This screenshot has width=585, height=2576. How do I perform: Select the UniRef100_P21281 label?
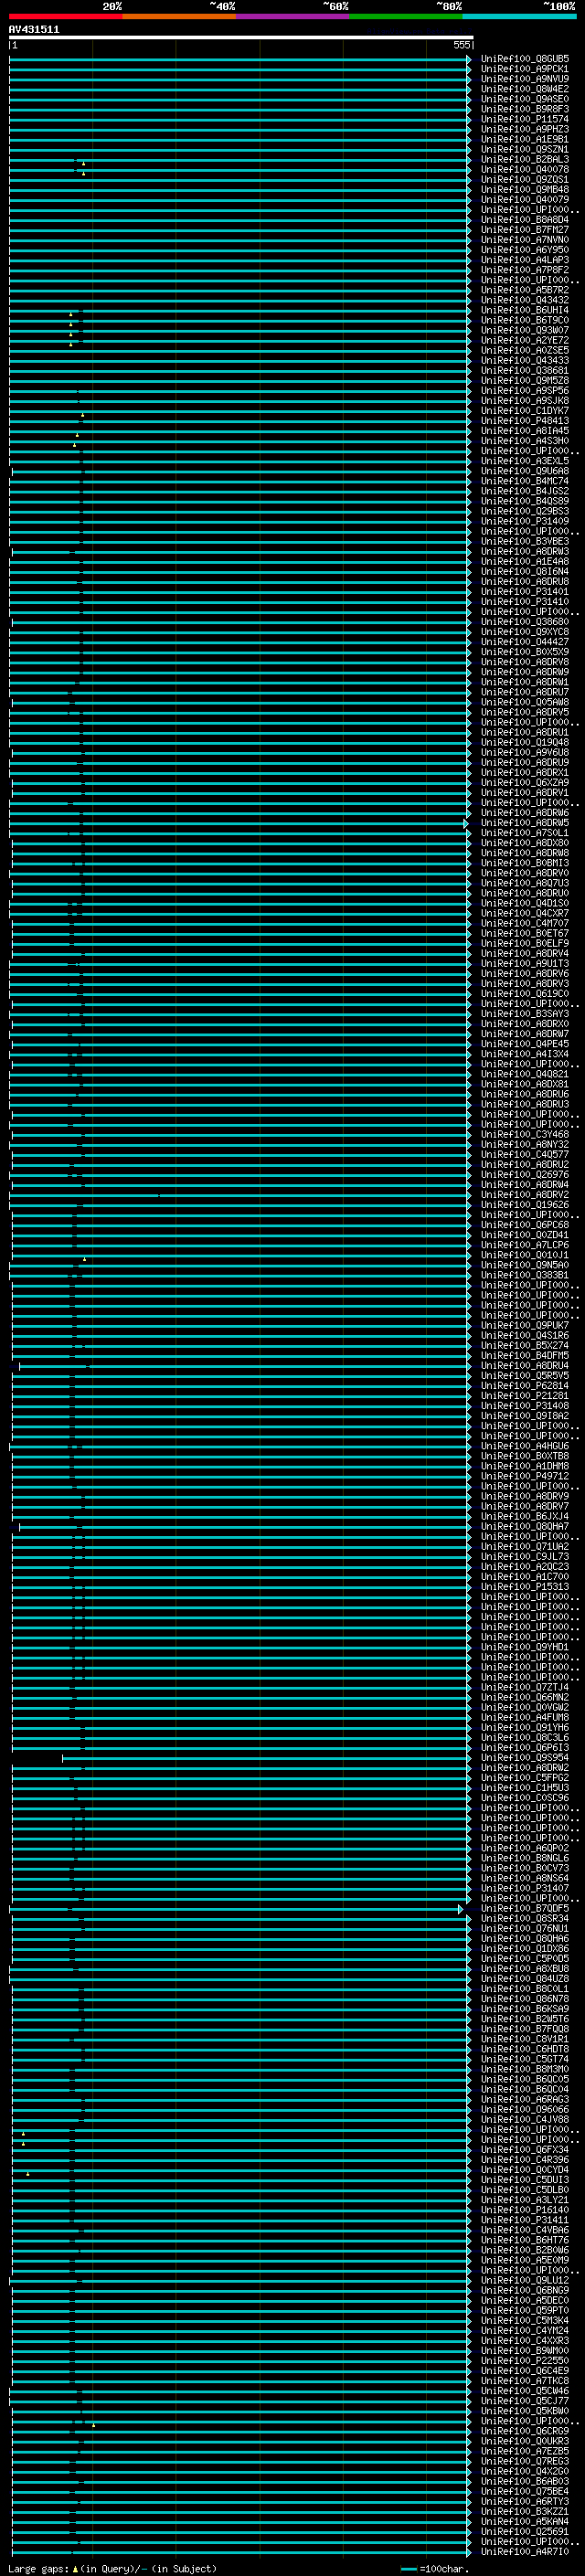point(525,1396)
